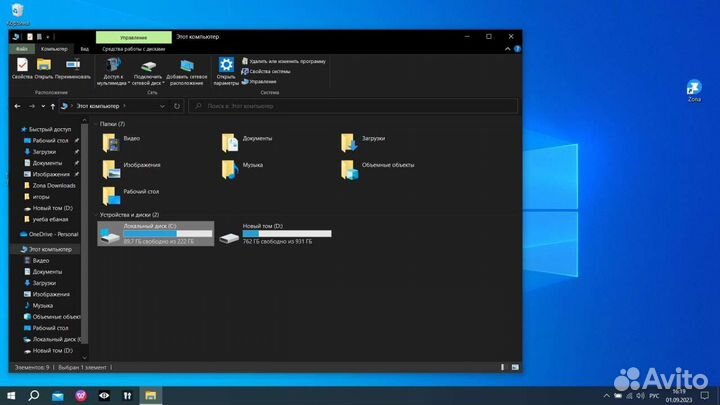
Task: Click the address bar path Этот компьютер
Action: click(98, 106)
